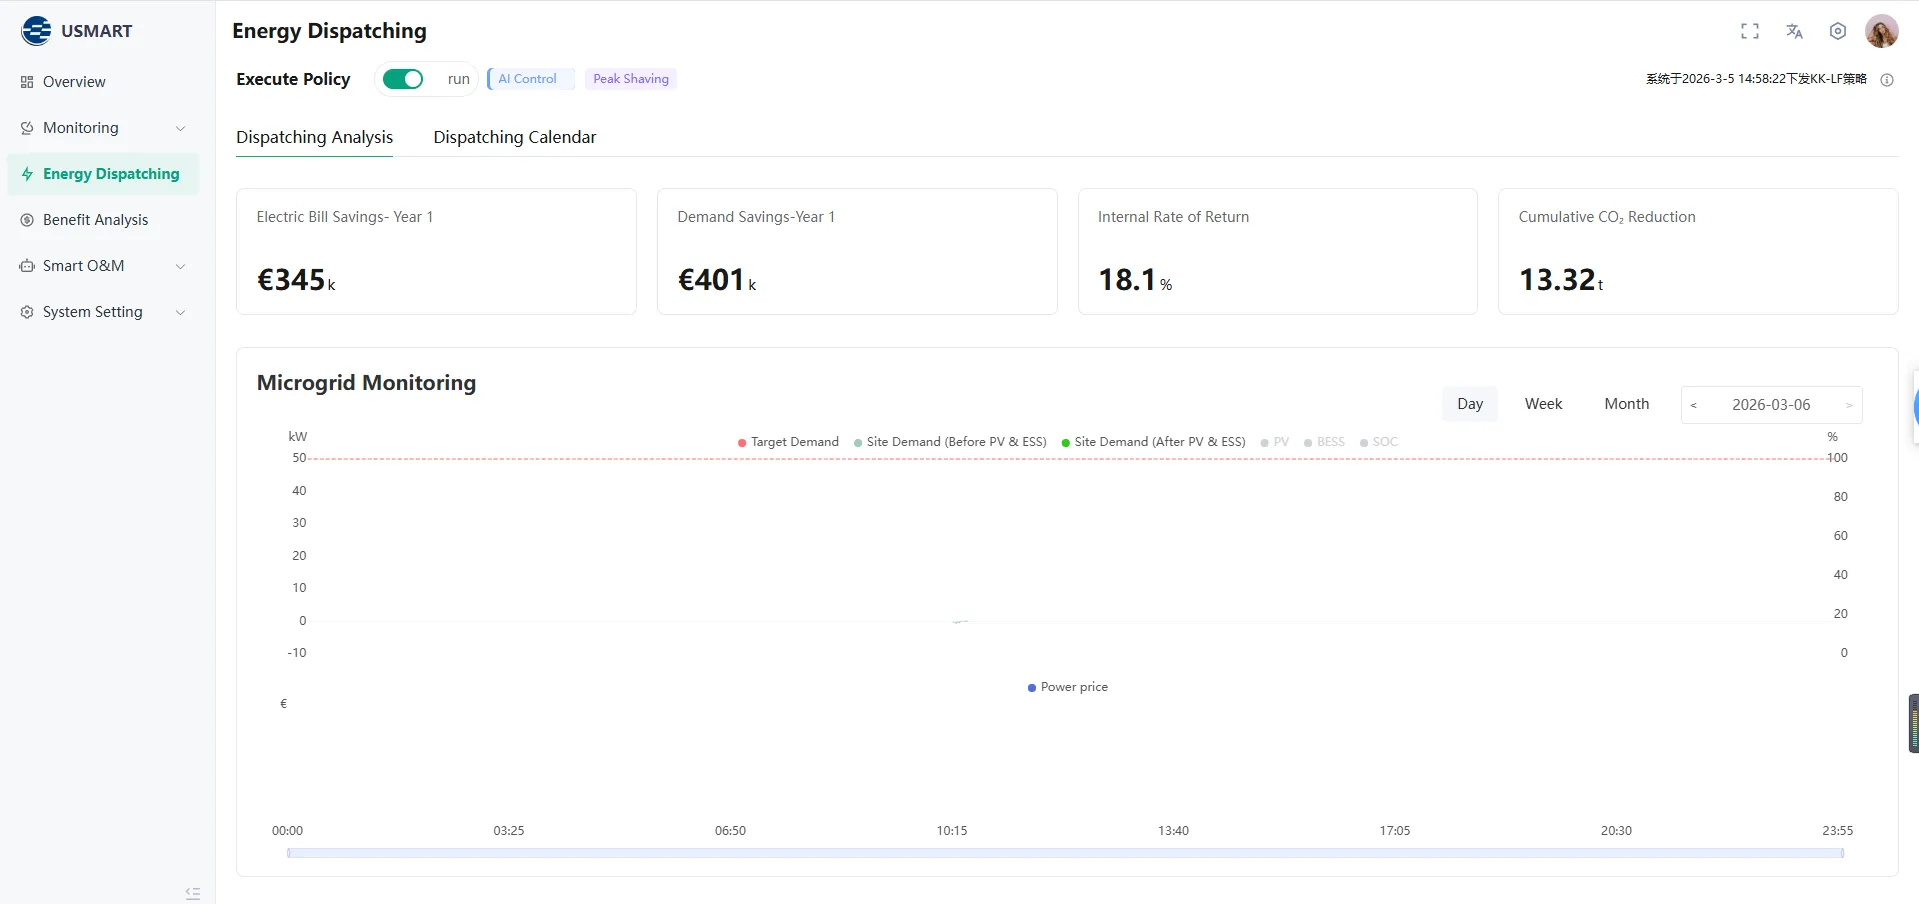Open Benefit Analysis menu item
The image size is (1919, 904).
95,220
